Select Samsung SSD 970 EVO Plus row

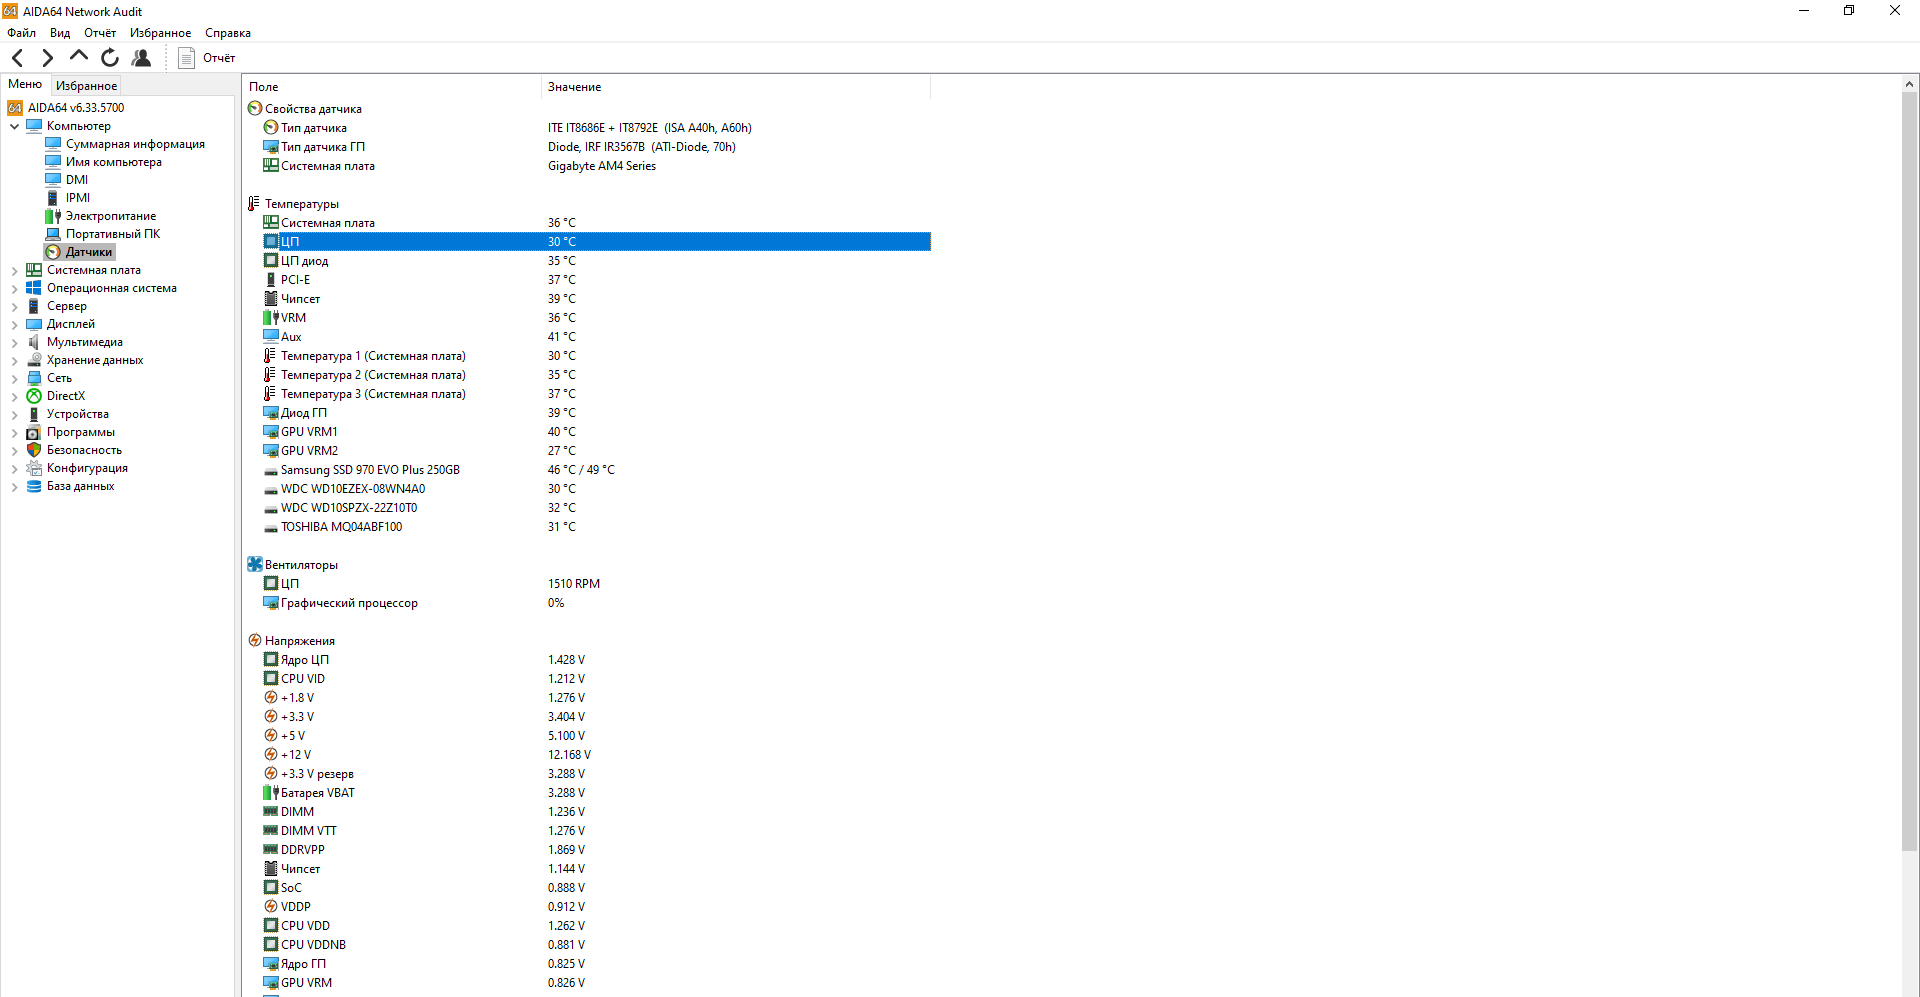596,470
